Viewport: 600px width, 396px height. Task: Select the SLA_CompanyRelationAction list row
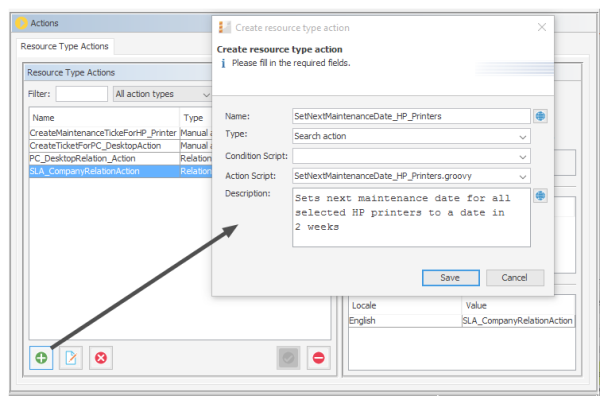(x=121, y=171)
